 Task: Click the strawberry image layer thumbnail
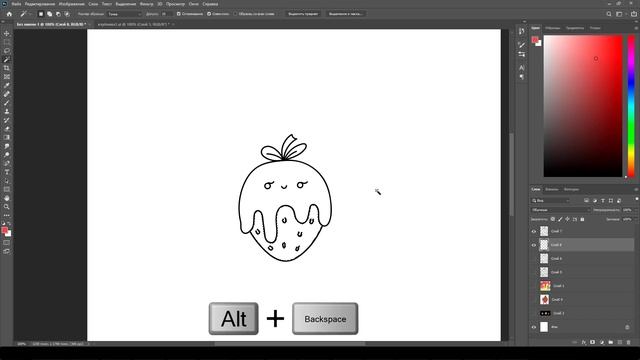[x=544, y=300]
